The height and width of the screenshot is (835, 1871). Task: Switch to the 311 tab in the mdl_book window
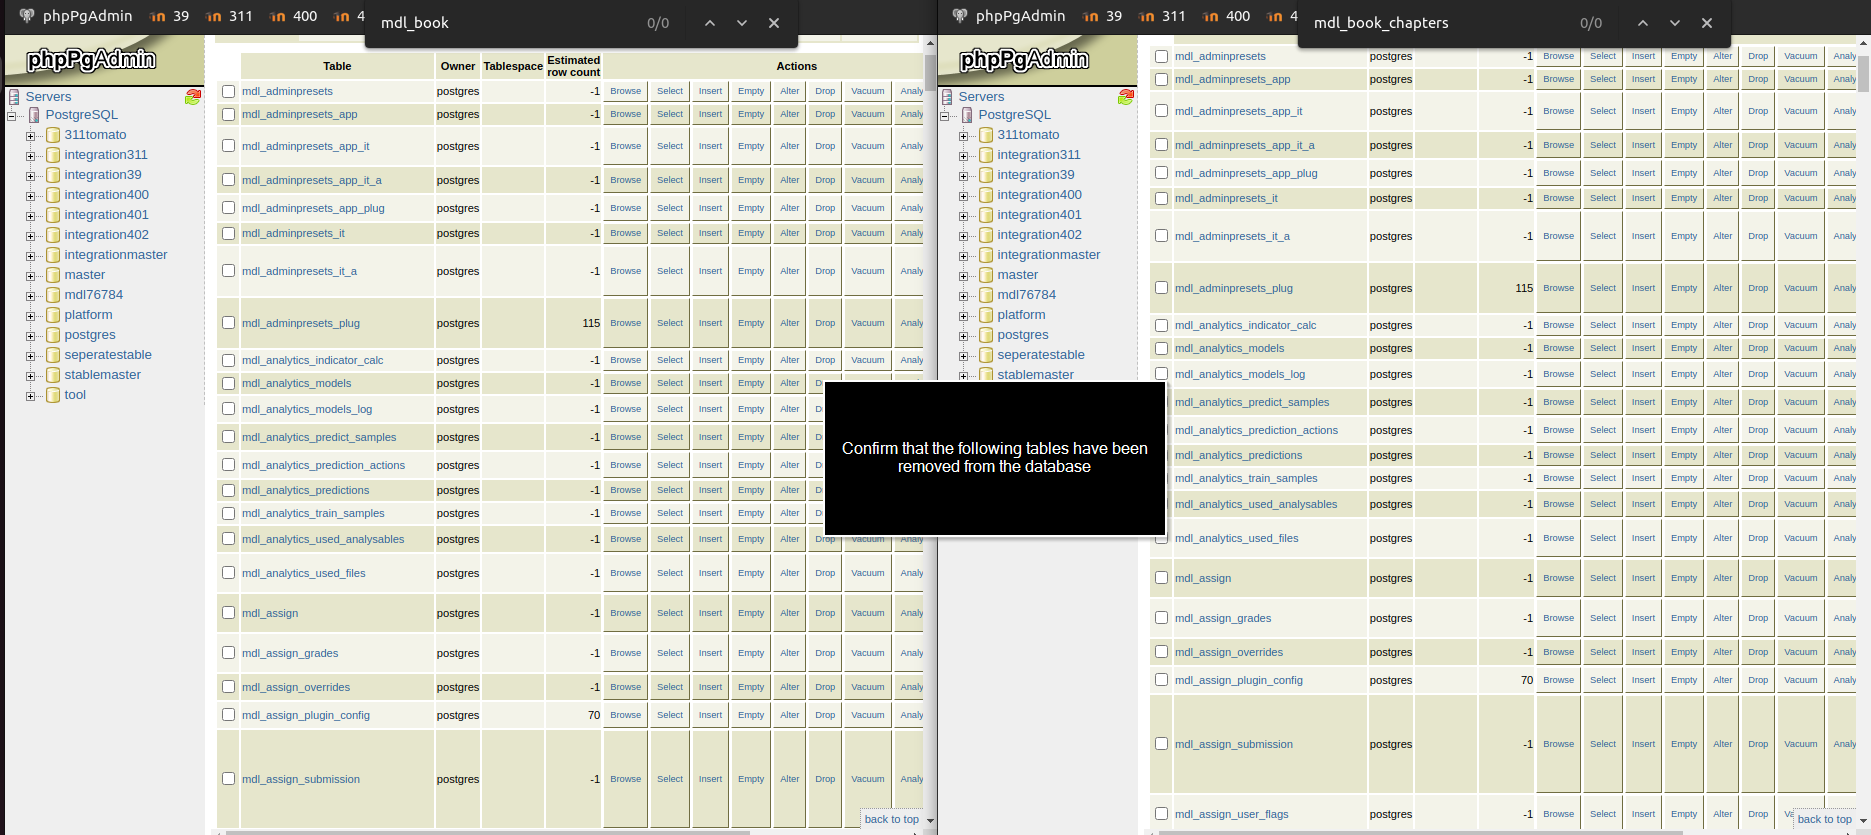(x=229, y=16)
